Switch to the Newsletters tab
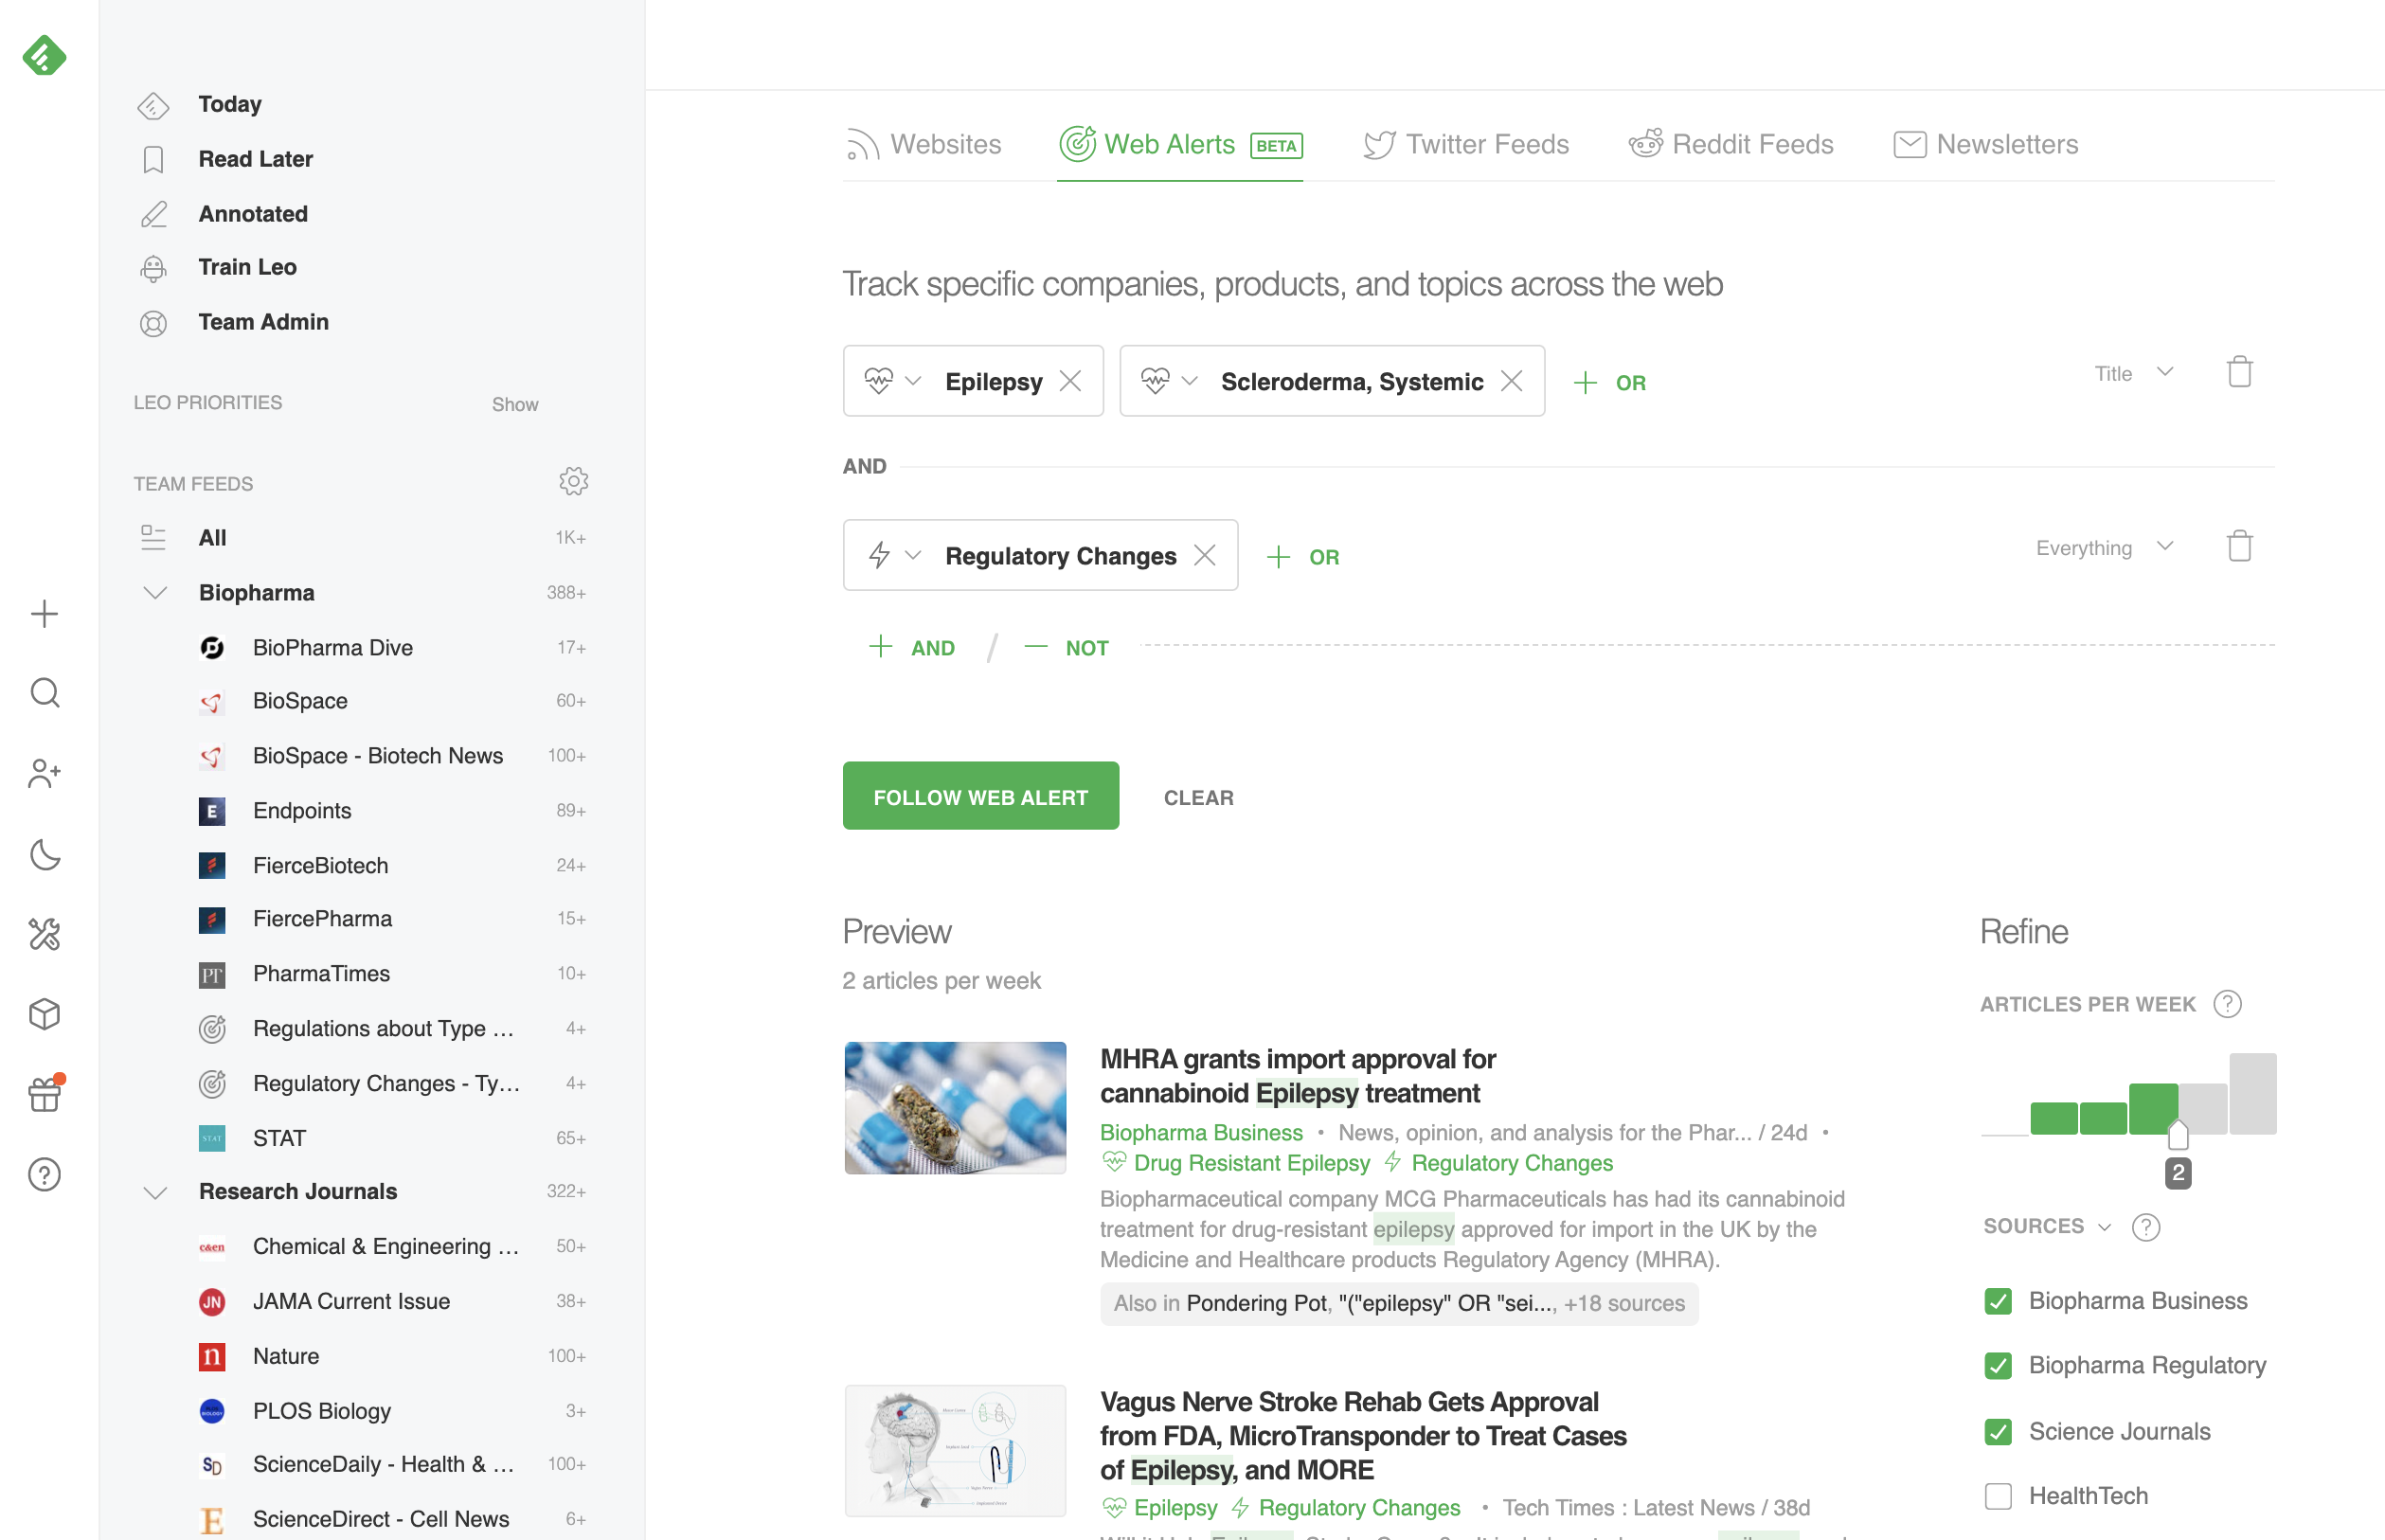Viewport: 2385px width, 1540px height. tap(1985, 144)
